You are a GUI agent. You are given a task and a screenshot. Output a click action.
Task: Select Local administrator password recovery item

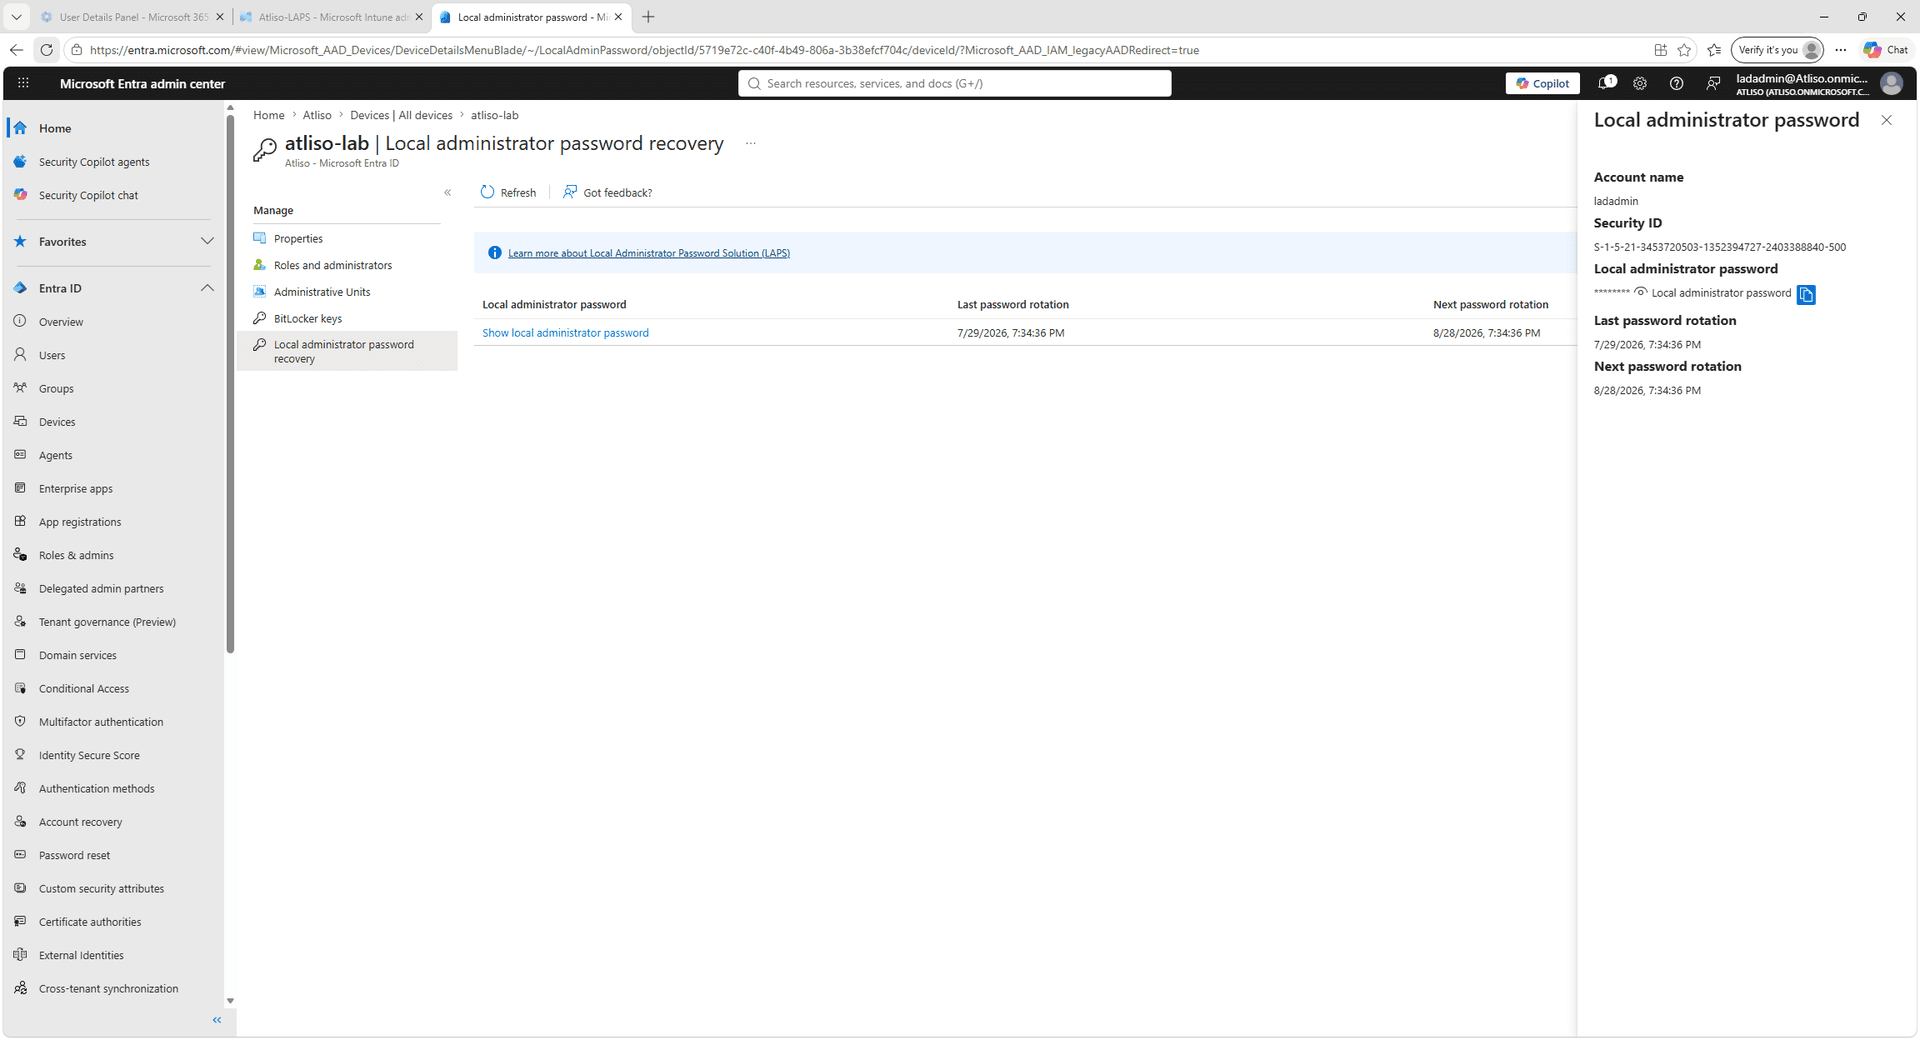[x=346, y=352]
